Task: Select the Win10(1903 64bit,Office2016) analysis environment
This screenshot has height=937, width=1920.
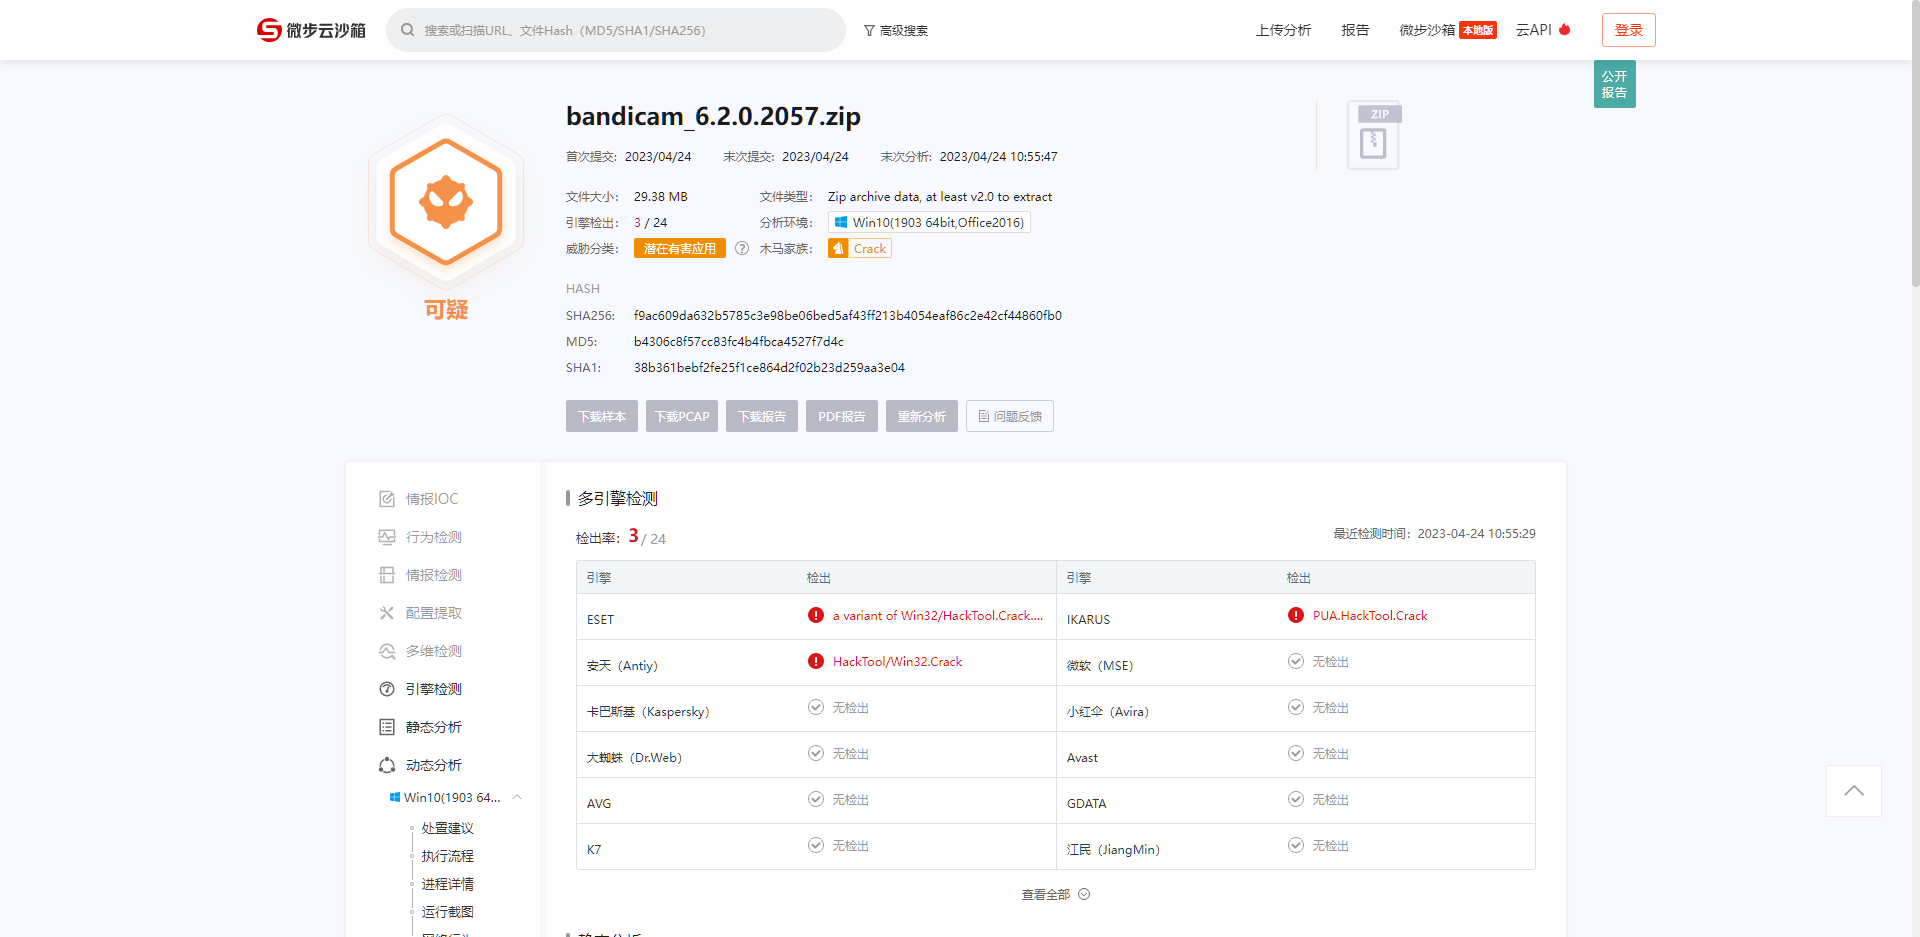Action: [x=929, y=222]
